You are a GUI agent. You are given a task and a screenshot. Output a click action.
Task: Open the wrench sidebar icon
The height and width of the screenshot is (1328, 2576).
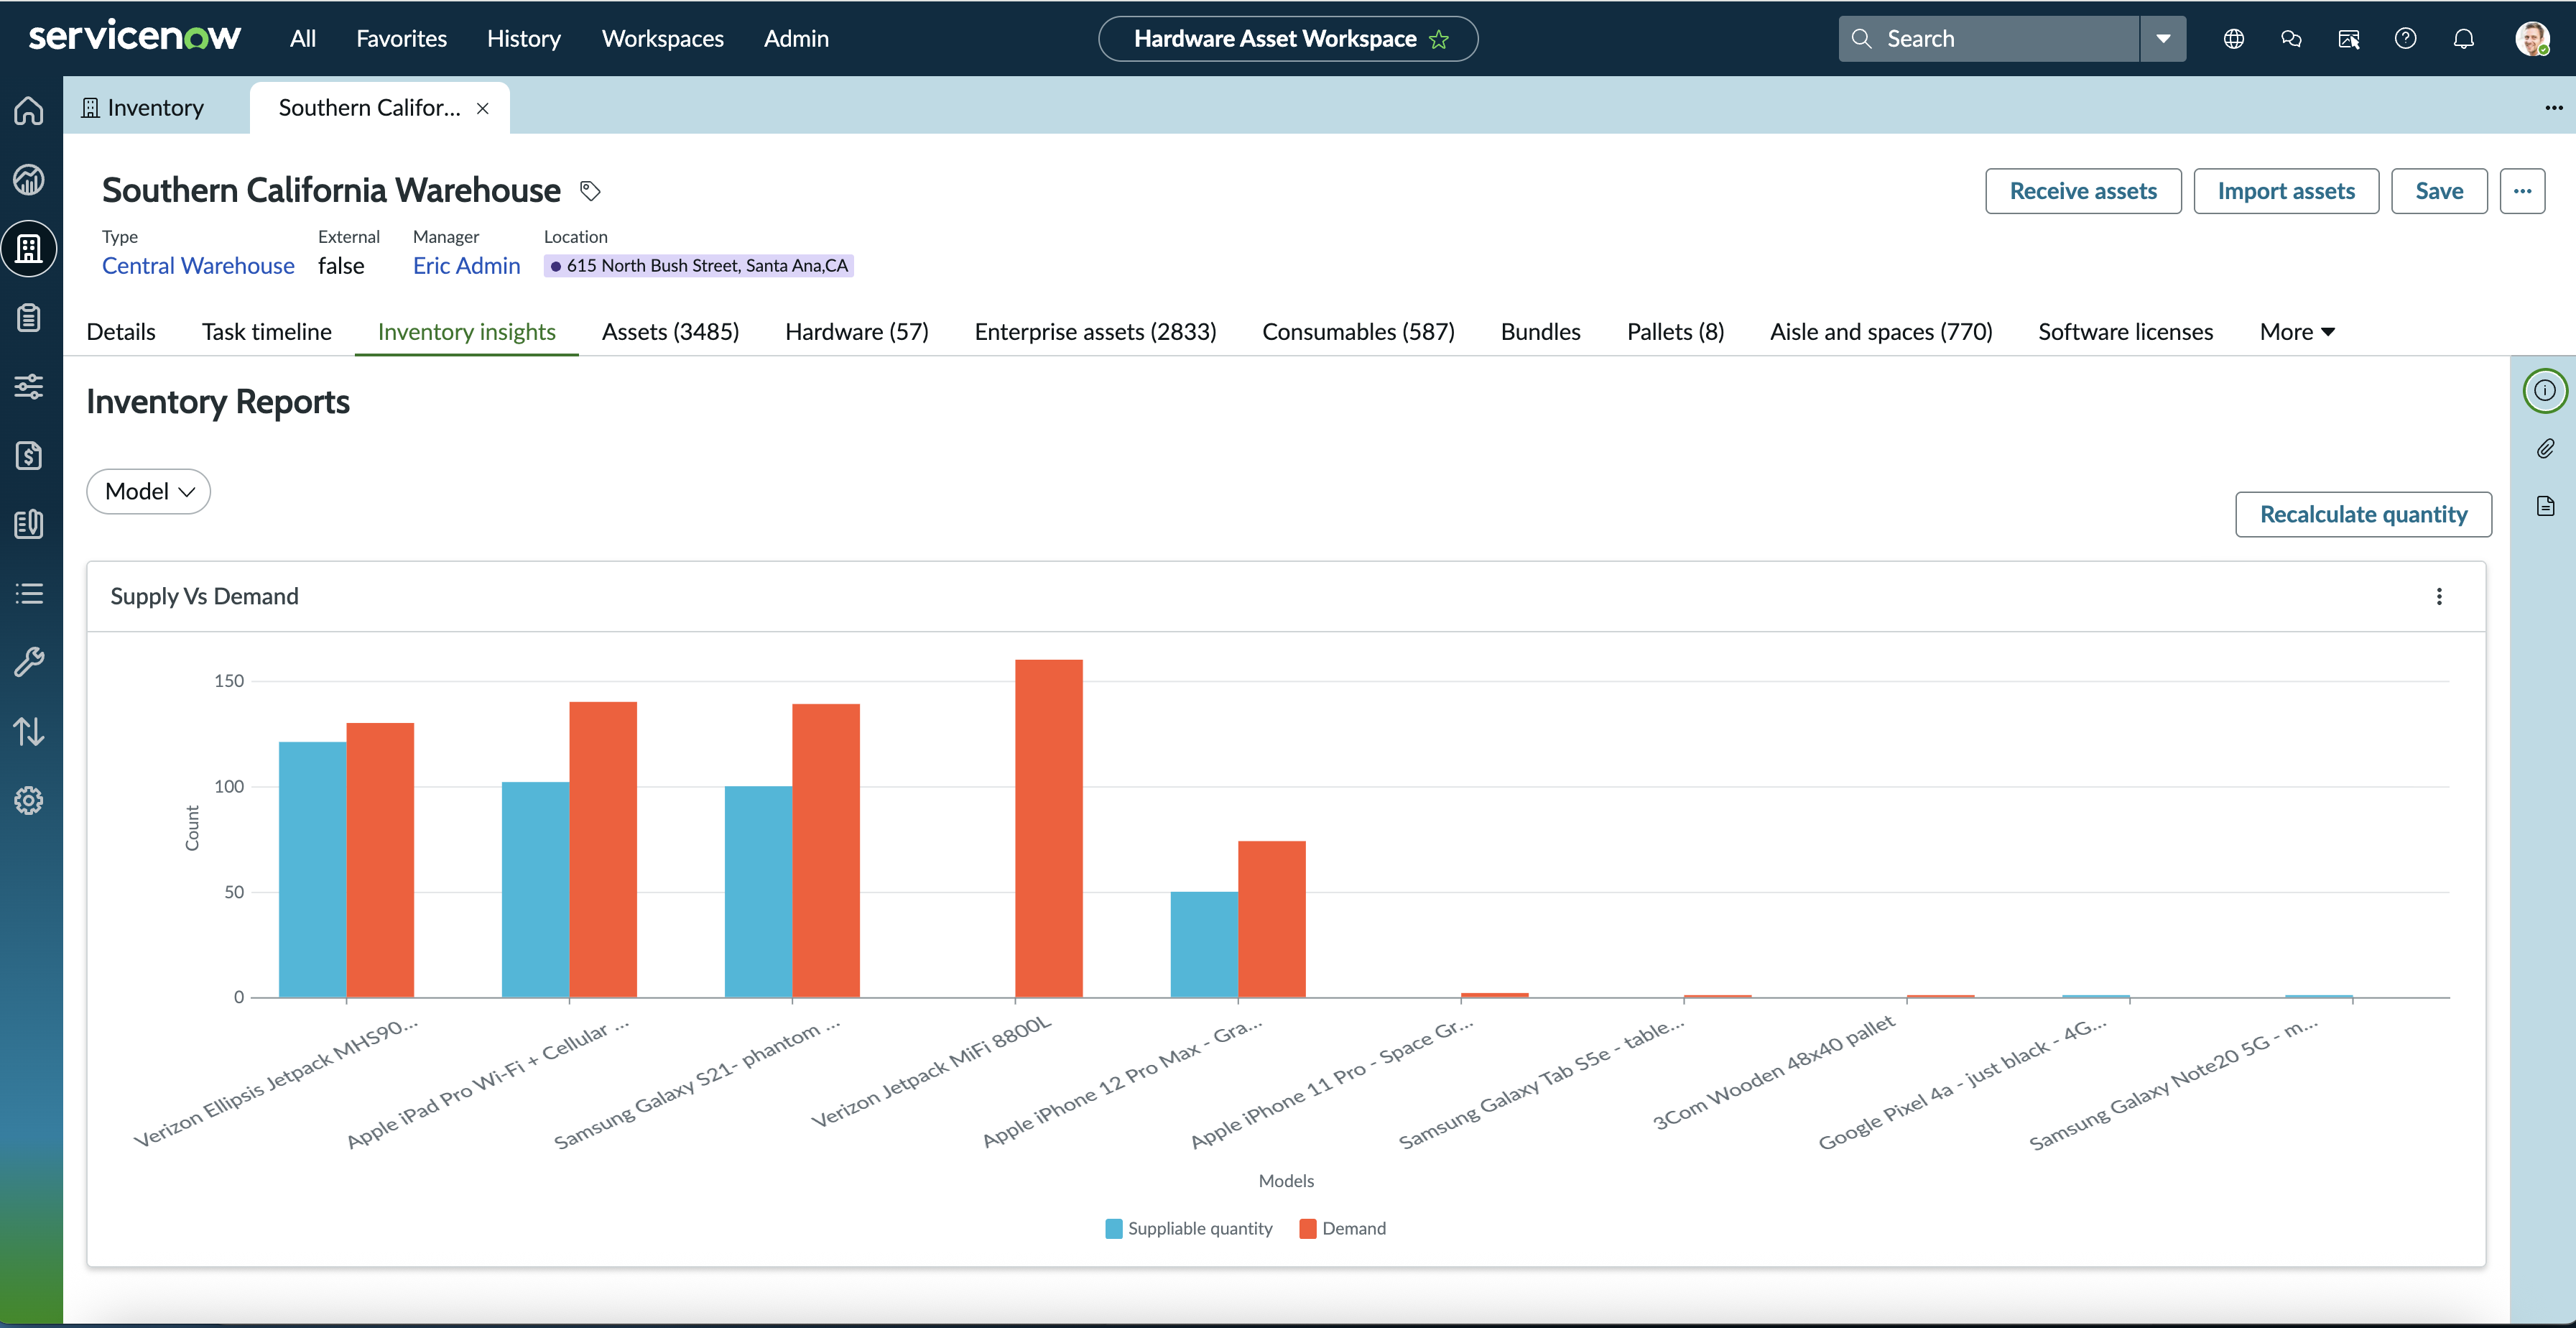click(29, 662)
